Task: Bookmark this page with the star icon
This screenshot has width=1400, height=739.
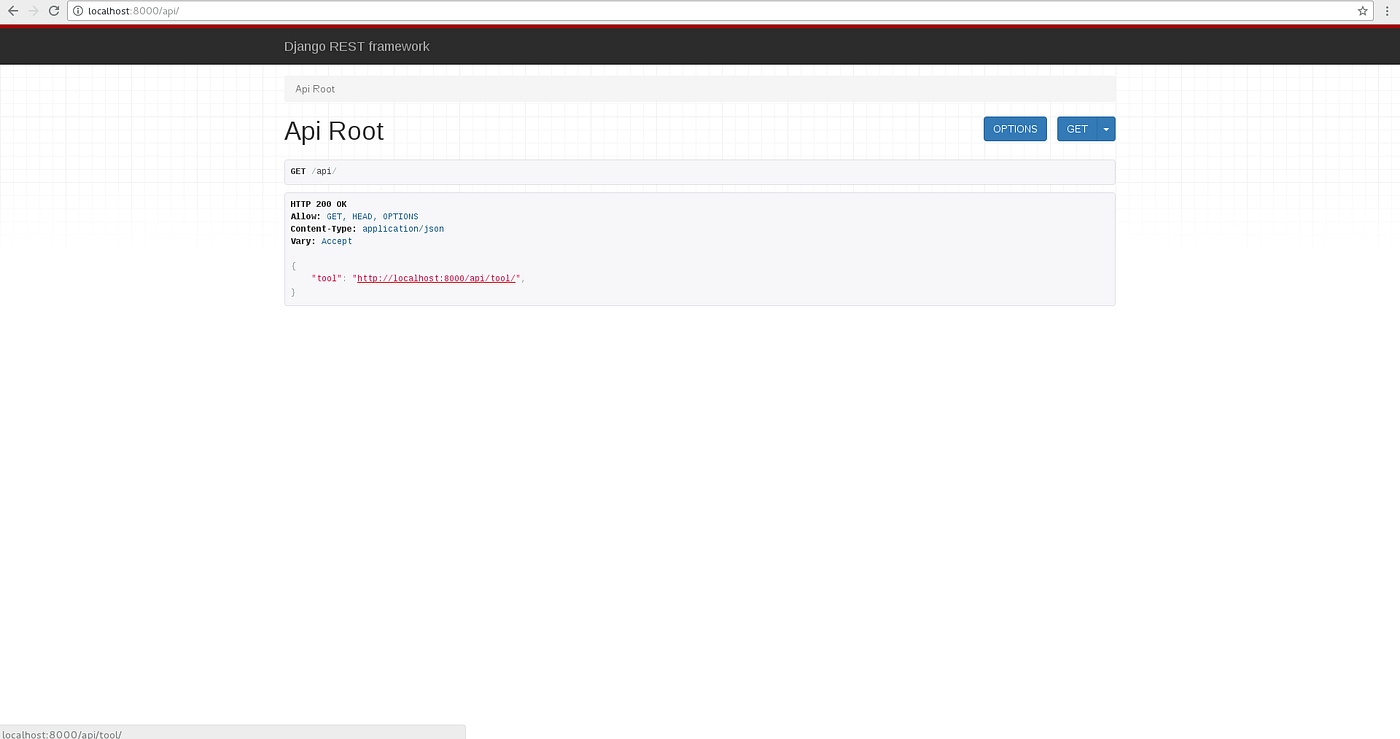Action: click(x=1362, y=11)
